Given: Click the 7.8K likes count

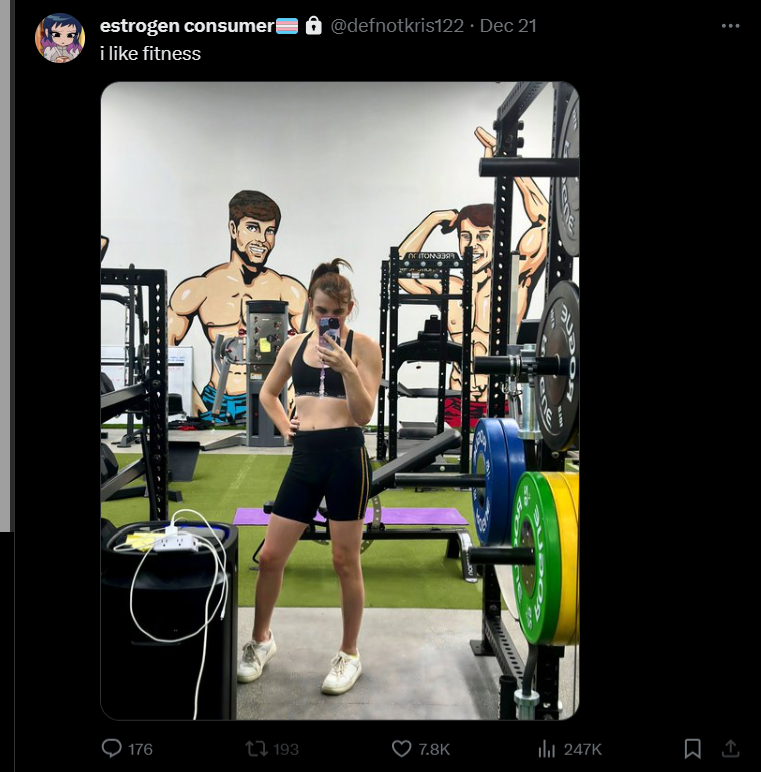Looking at the screenshot, I should 434,749.
